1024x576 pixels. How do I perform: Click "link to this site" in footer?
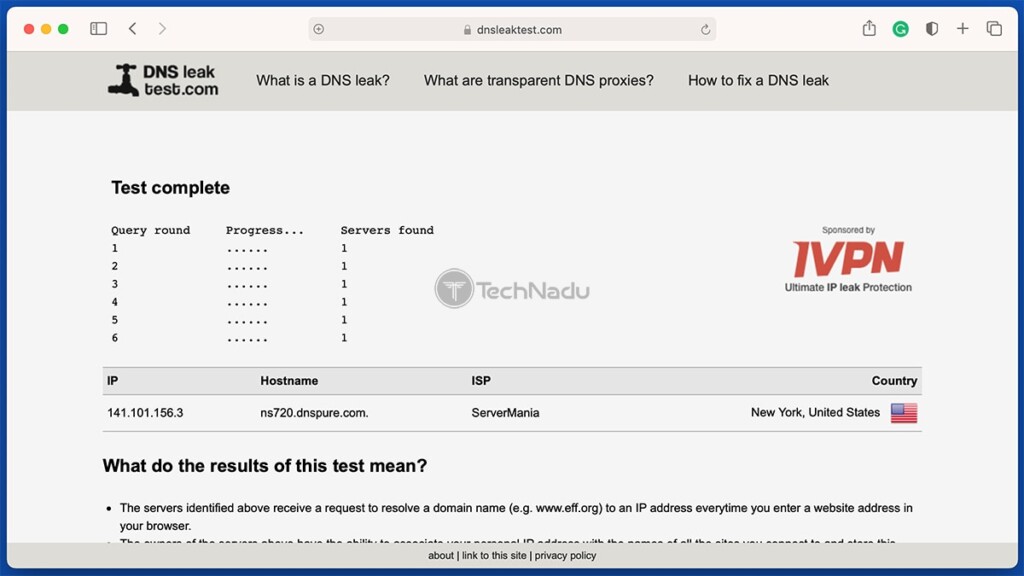pyautogui.click(x=494, y=556)
